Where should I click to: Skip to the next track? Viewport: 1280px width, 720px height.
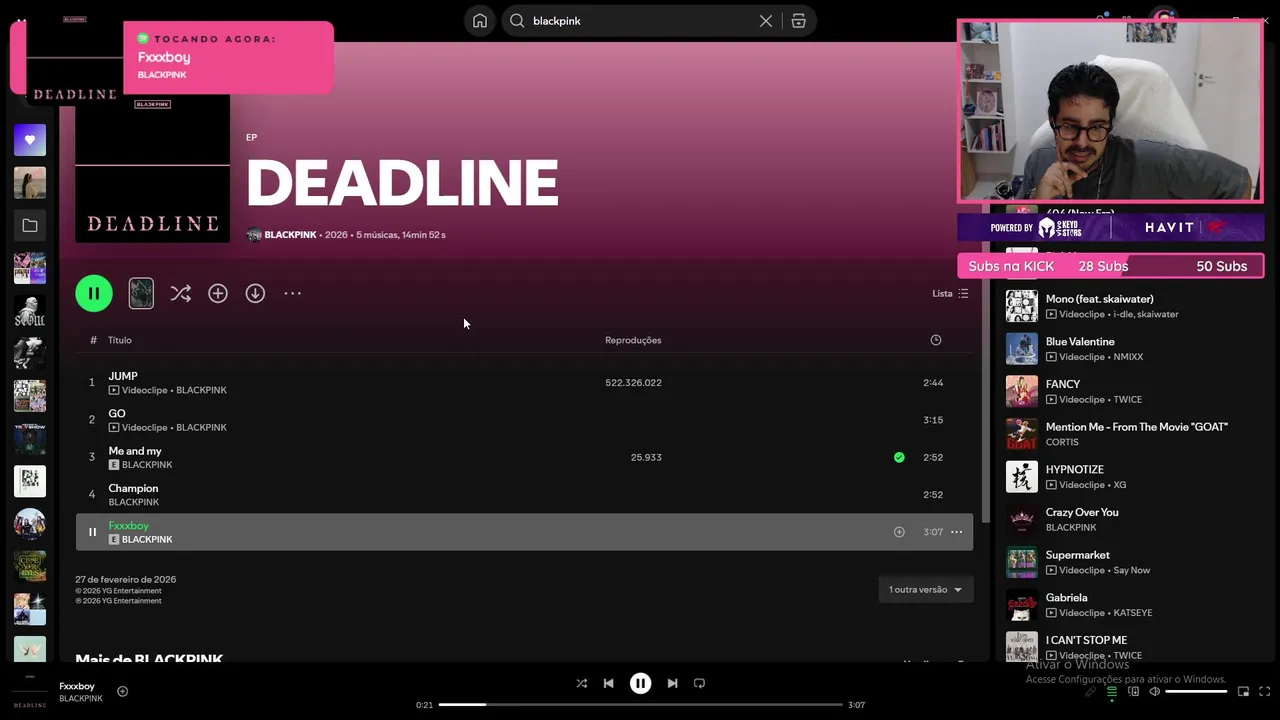click(672, 683)
